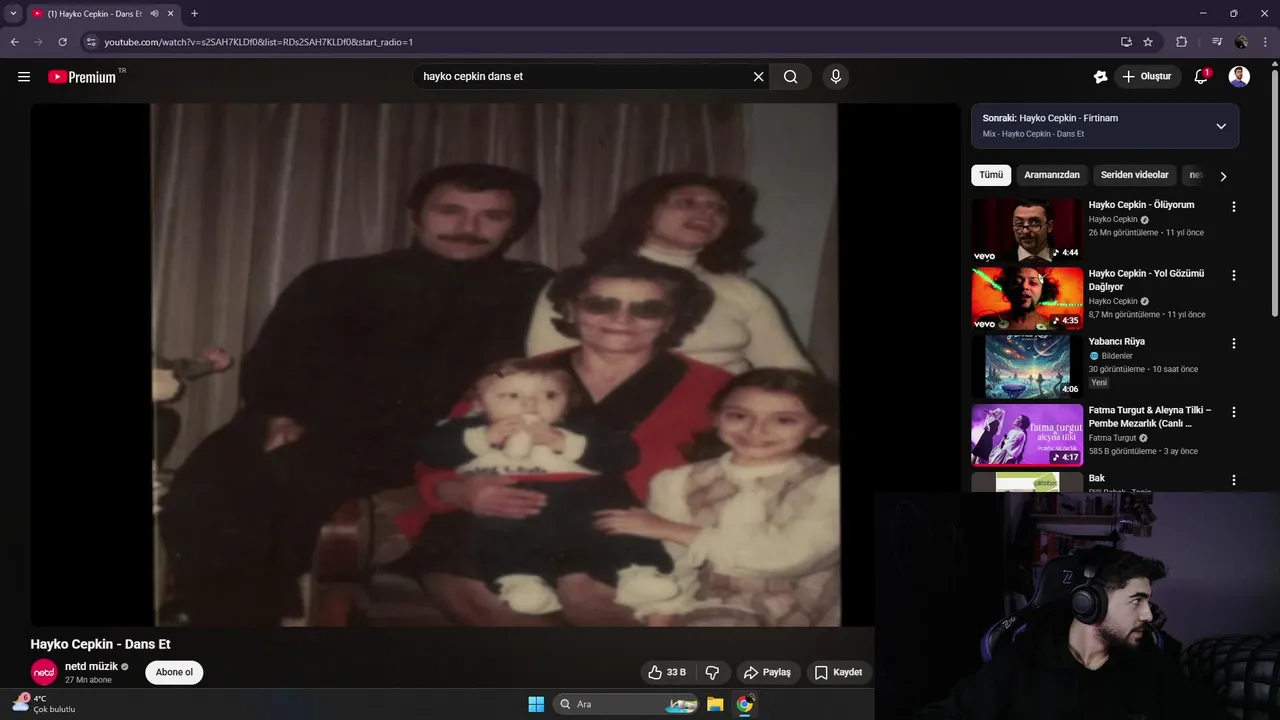
Task: Click the browser address bar URL
Action: 259,42
